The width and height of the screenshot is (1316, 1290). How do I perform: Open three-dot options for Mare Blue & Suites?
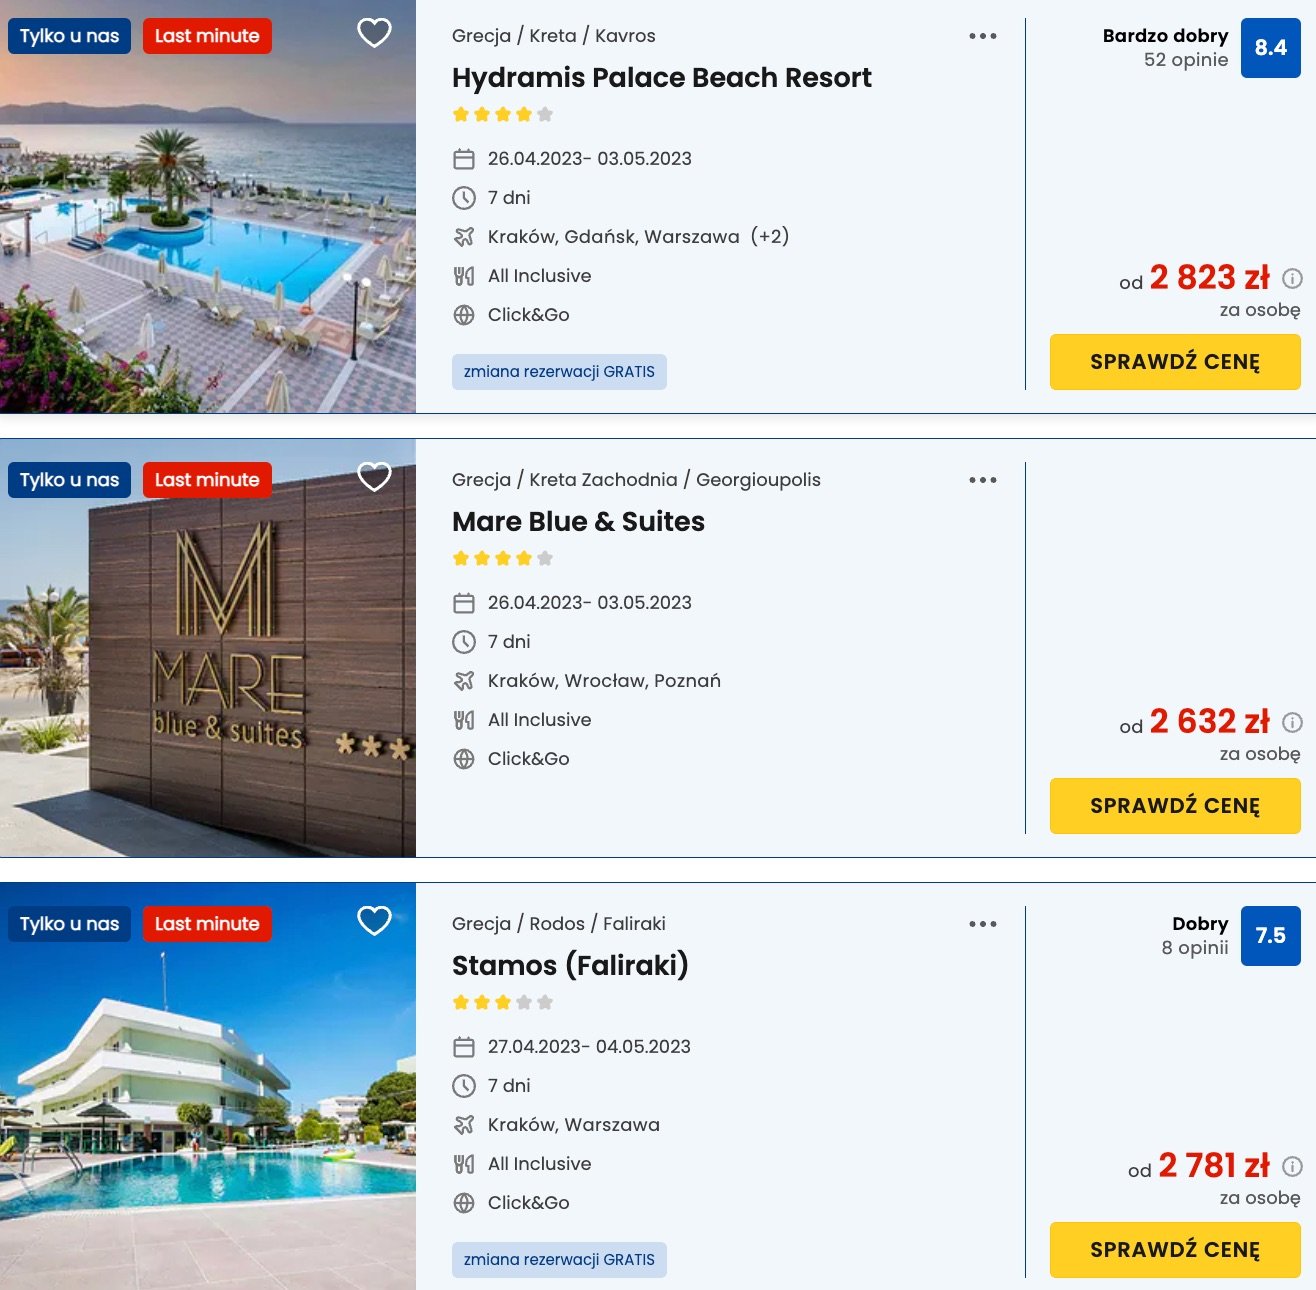(983, 480)
